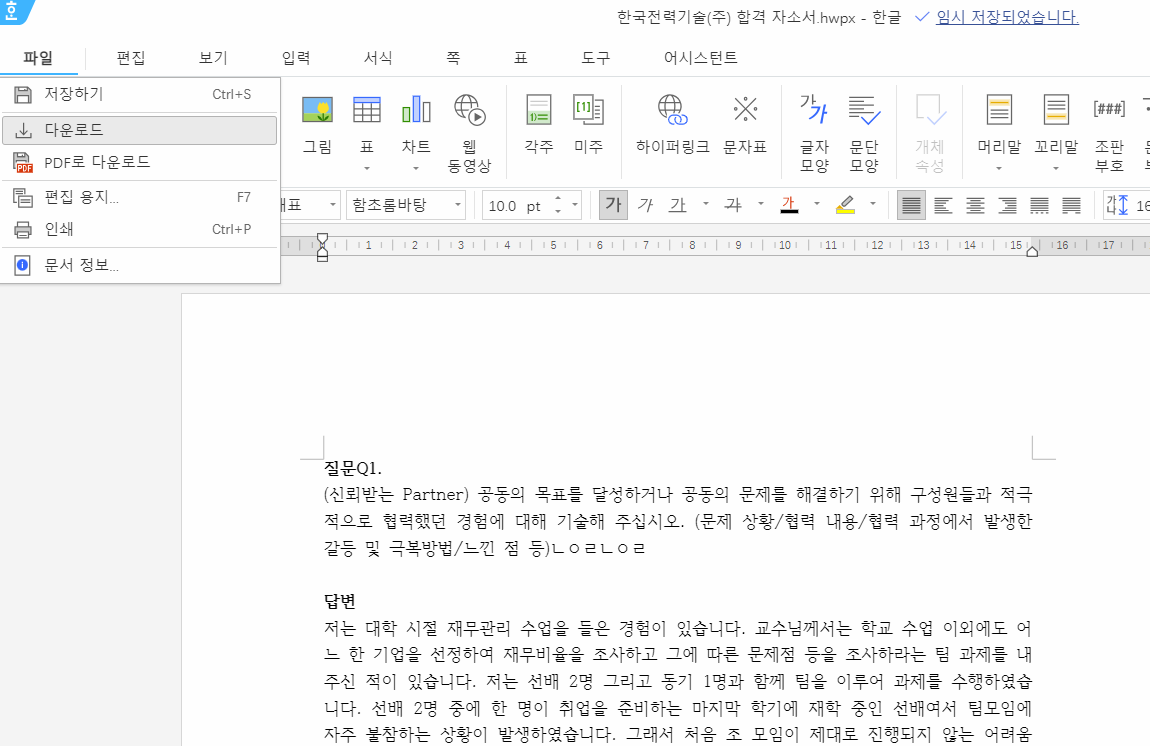Expand font color dropdown arrow
Image resolution: width=1150 pixels, height=746 pixels.
(816, 204)
